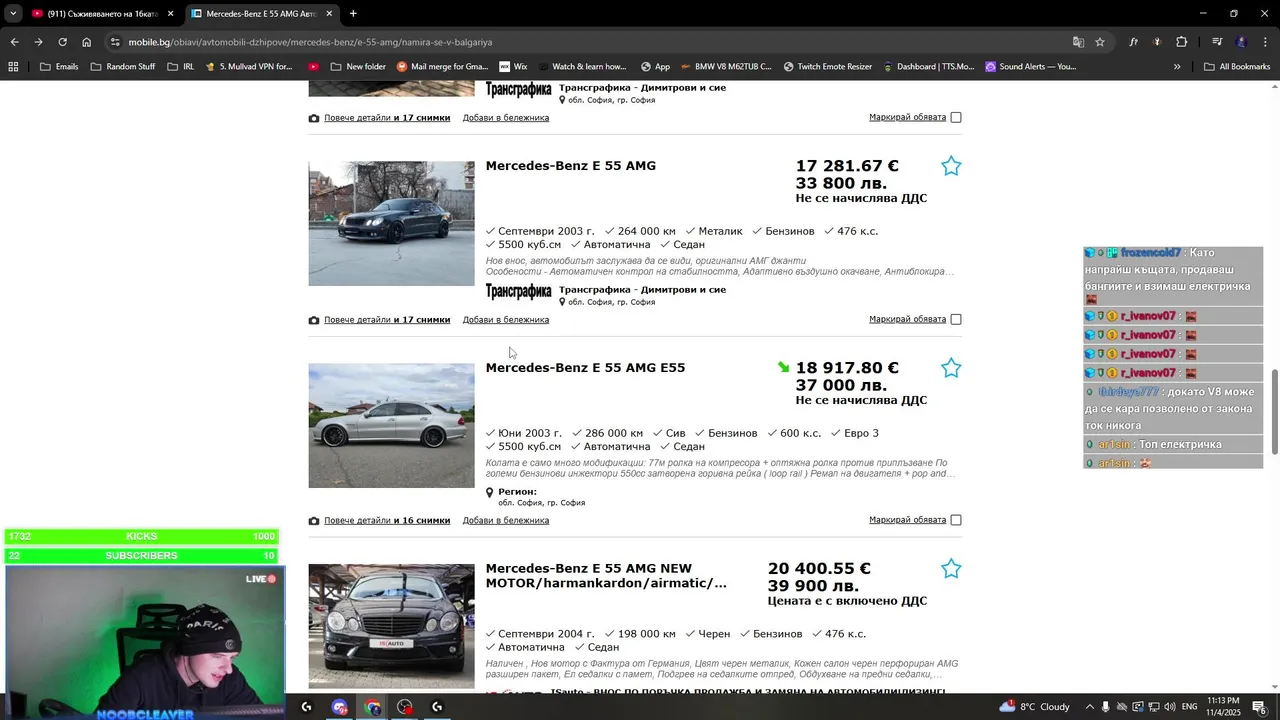Open Повече детайли и 16 снимки link
Viewport: 1280px width, 720px height.
[x=387, y=521]
